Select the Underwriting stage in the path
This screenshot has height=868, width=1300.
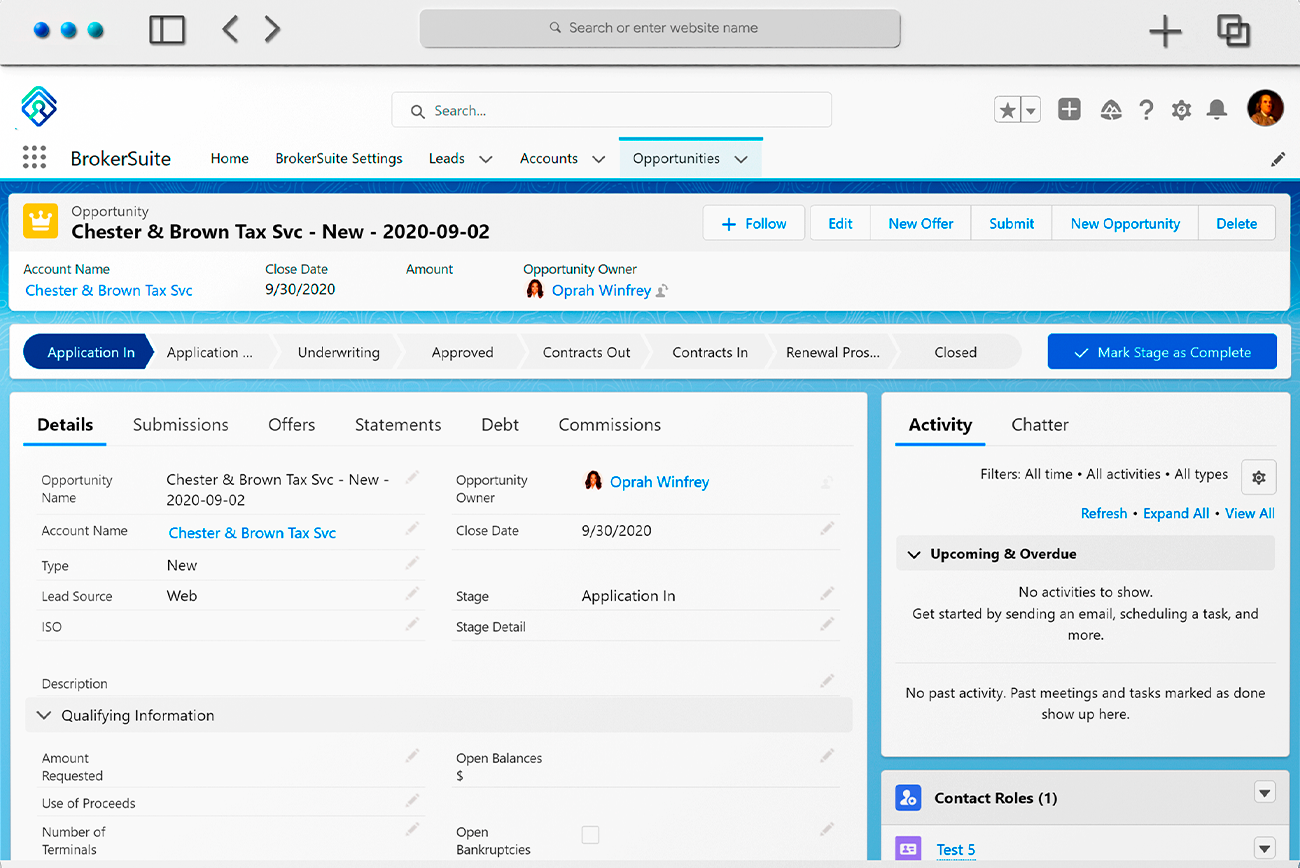(338, 352)
